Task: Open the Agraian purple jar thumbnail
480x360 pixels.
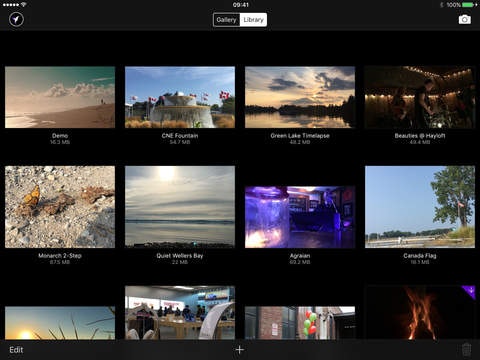Action: 300,217
